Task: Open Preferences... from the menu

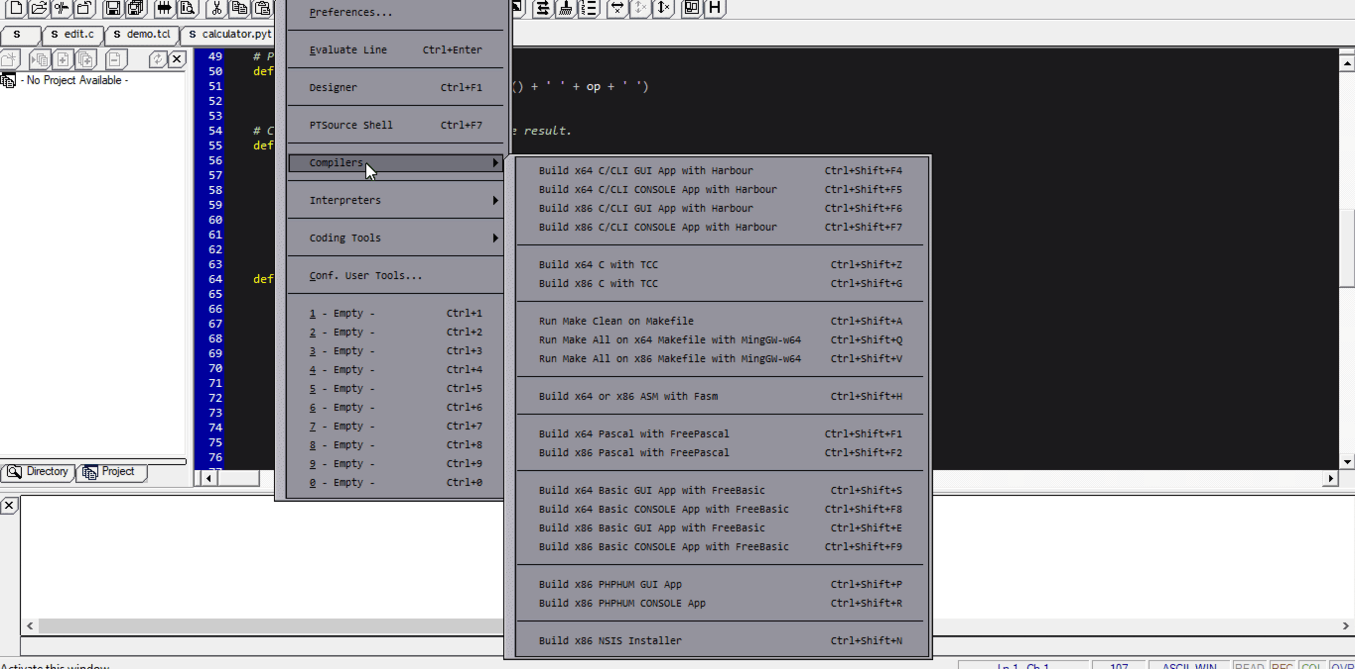Action: pyautogui.click(x=350, y=13)
